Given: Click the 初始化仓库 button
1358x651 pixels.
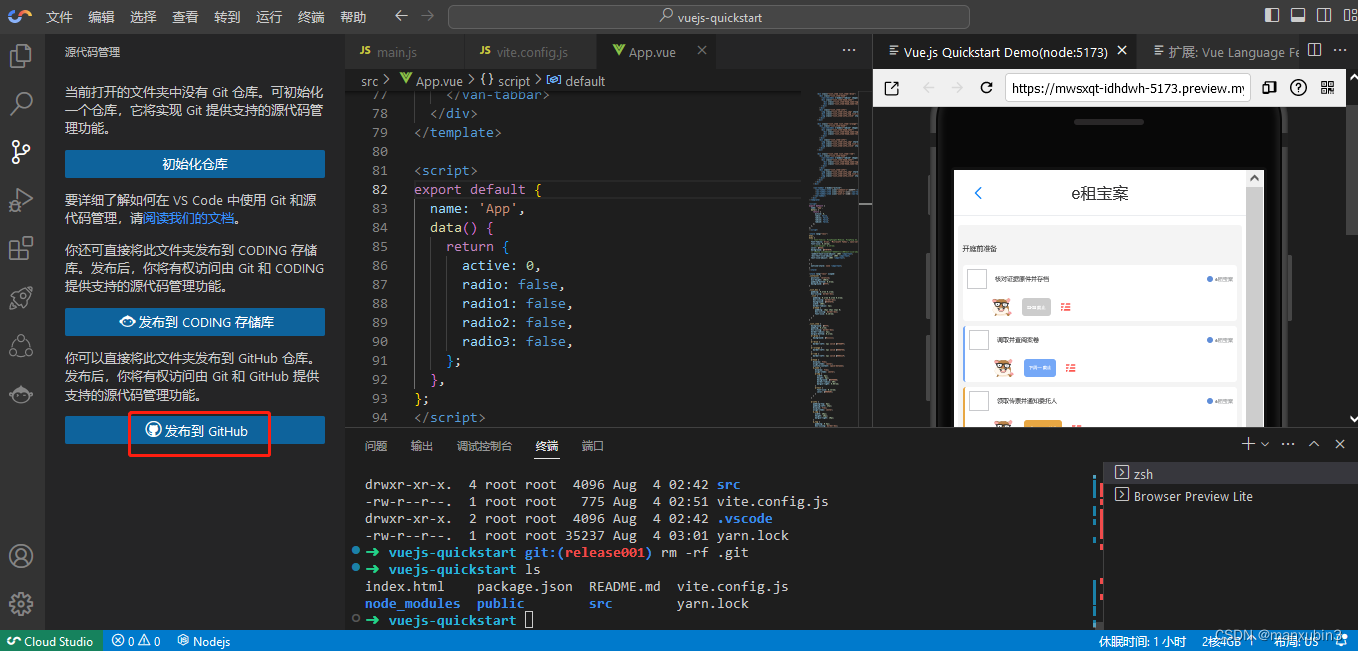Looking at the screenshot, I should click(195, 164).
